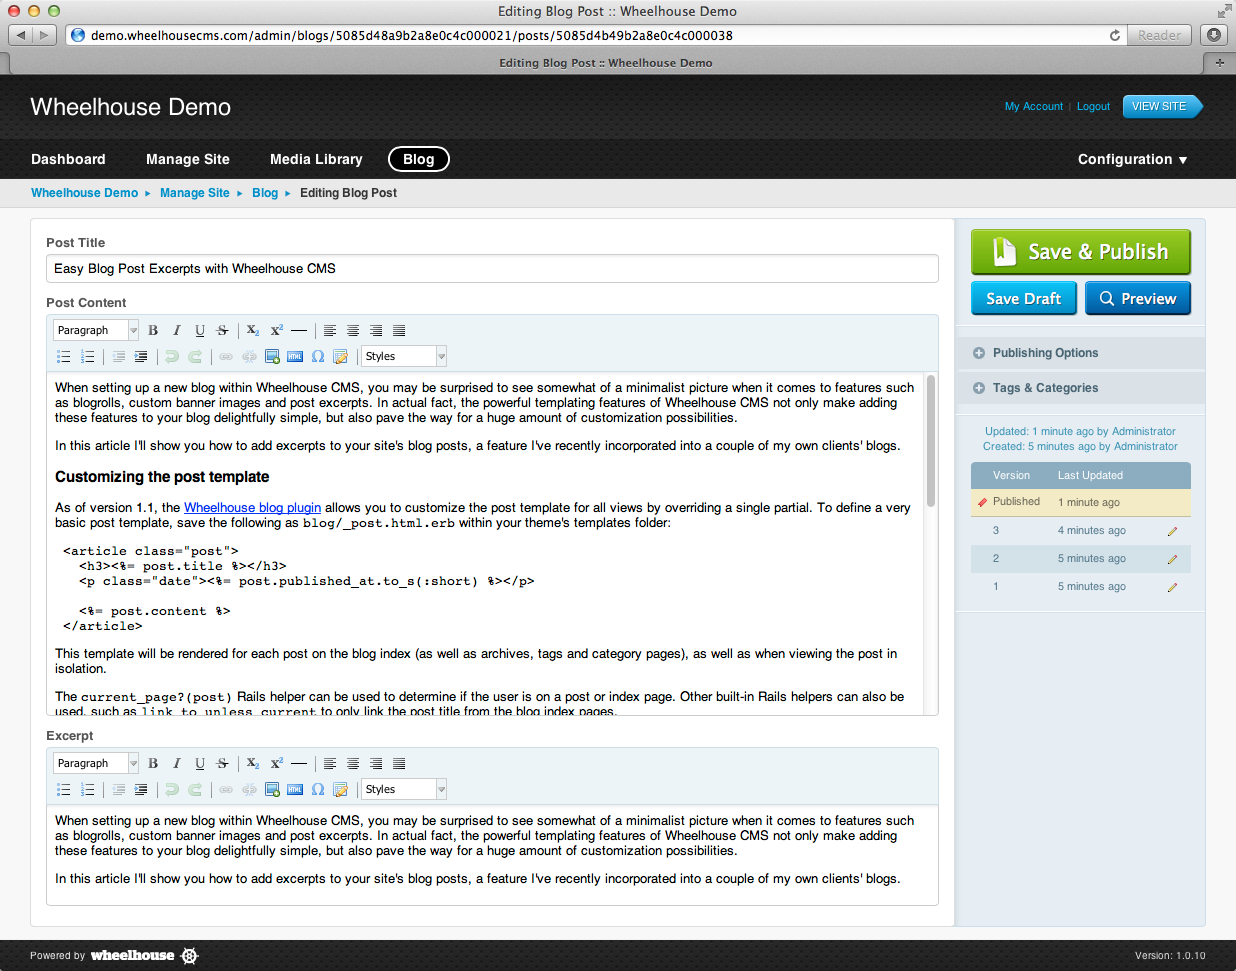Click notepad-with-pencil icon in Post Content toolbar
Viewport: 1236px width, 971px height.
pos(341,356)
